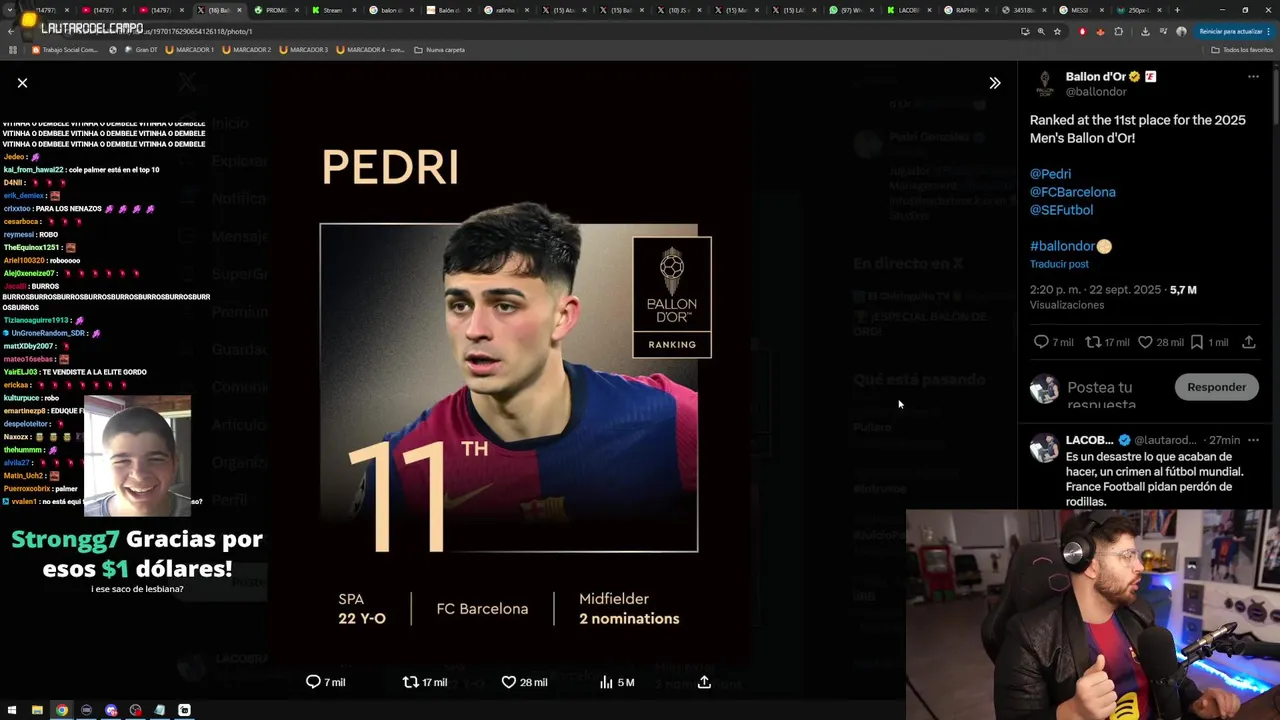Click the repost icon showing 17 mil in sidebar
The width and height of the screenshot is (1280, 720).
[1093, 342]
